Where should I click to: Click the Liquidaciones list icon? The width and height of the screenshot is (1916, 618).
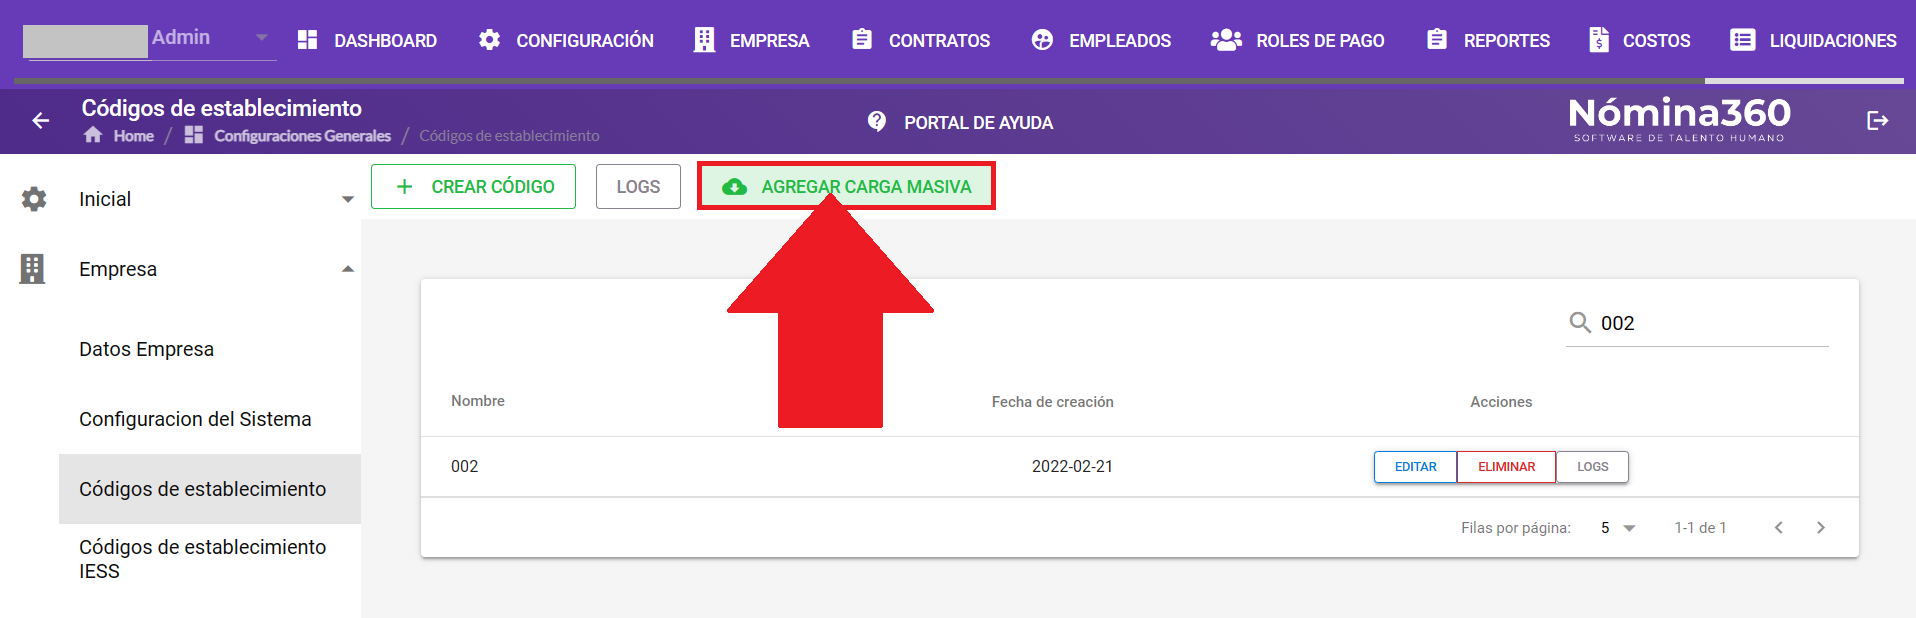tap(1743, 40)
